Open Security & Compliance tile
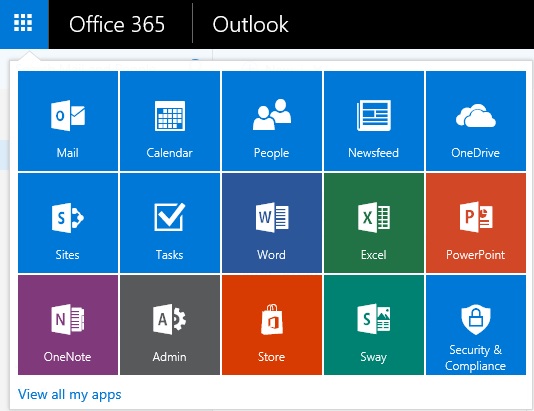 tap(476, 325)
